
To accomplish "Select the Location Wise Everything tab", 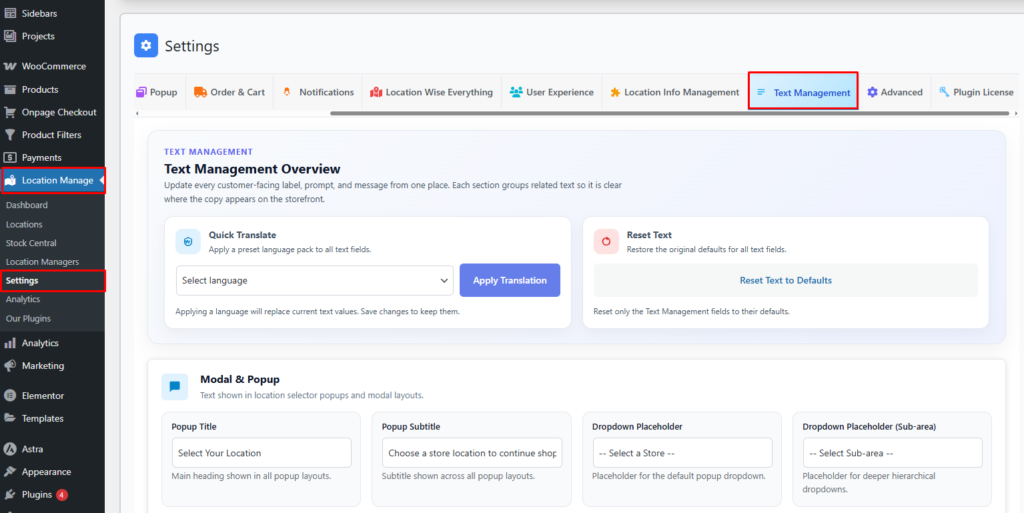I will pos(431,92).
